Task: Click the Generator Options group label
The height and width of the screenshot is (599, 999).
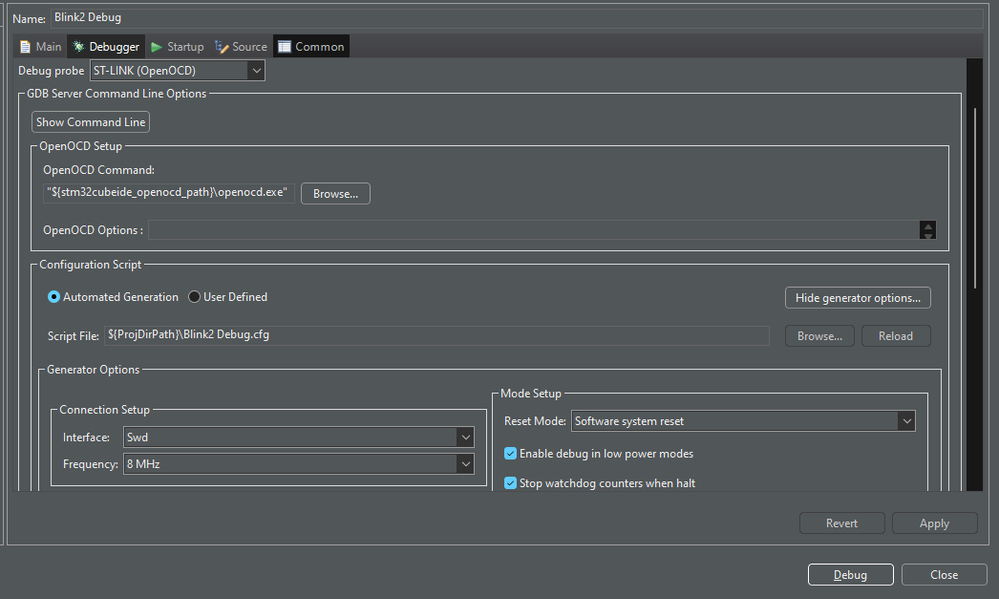Action: pyautogui.click(x=93, y=370)
